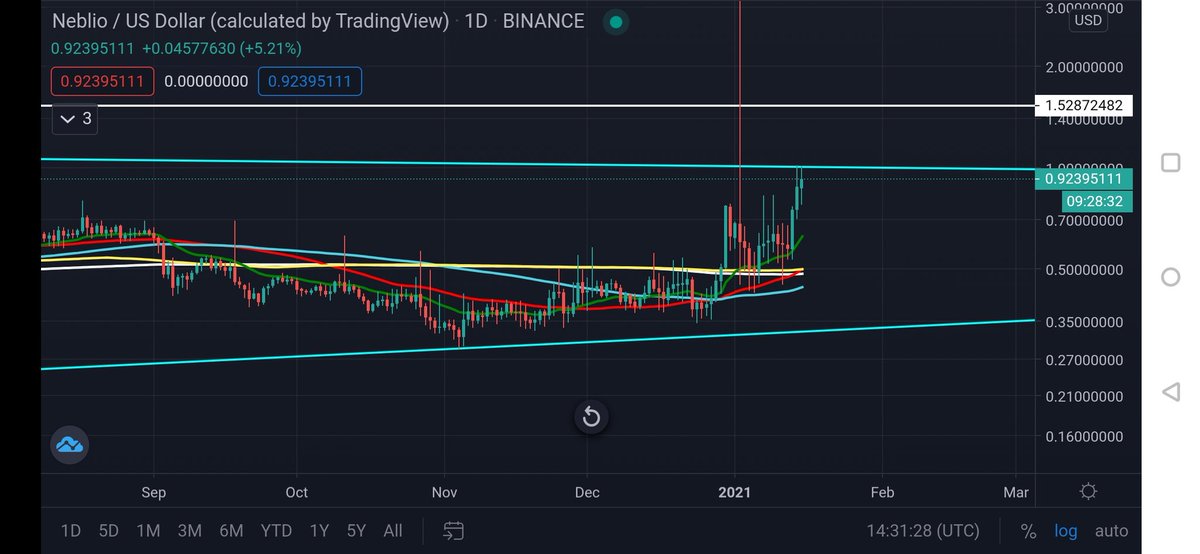Tap the Feb label on time axis
The height and width of the screenshot is (554, 1200).
click(882, 492)
